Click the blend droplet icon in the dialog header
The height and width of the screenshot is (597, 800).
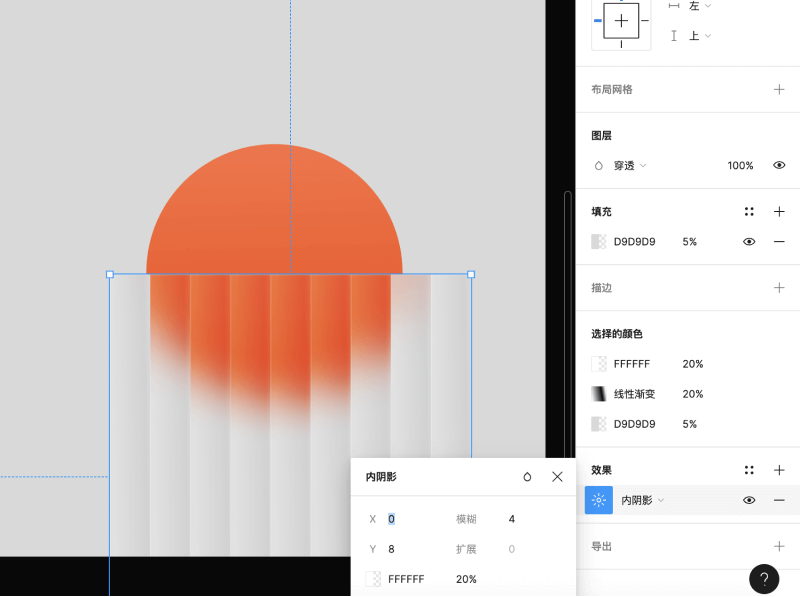point(527,477)
